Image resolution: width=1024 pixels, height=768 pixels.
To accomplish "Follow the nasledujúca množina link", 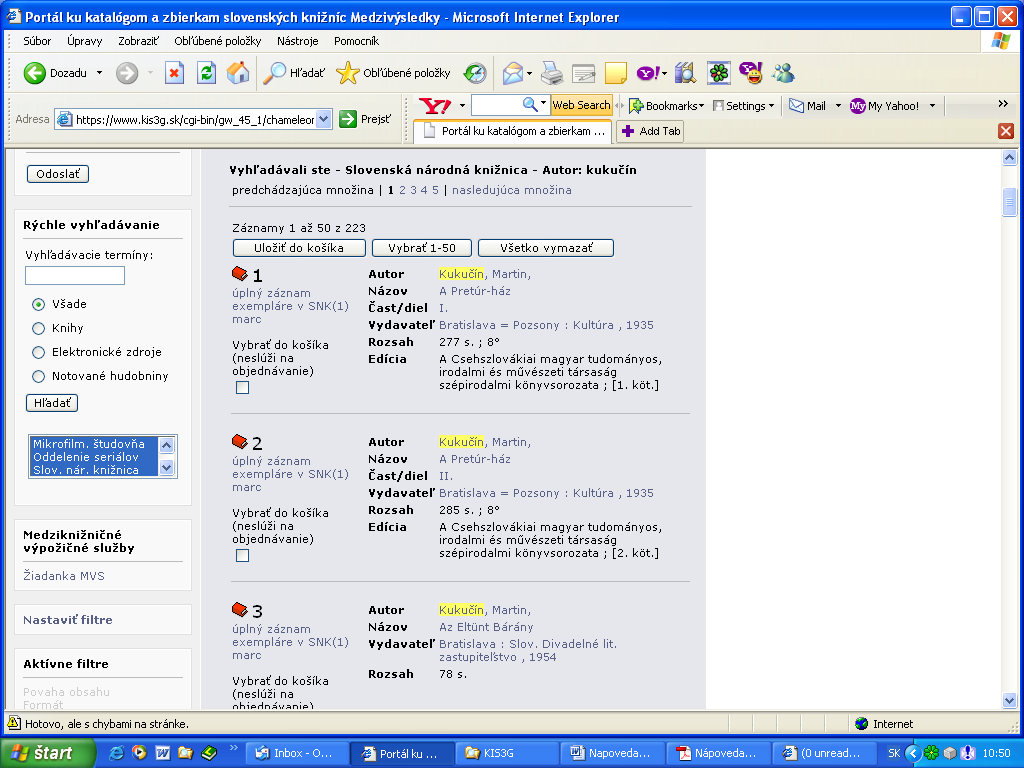I will [511, 190].
